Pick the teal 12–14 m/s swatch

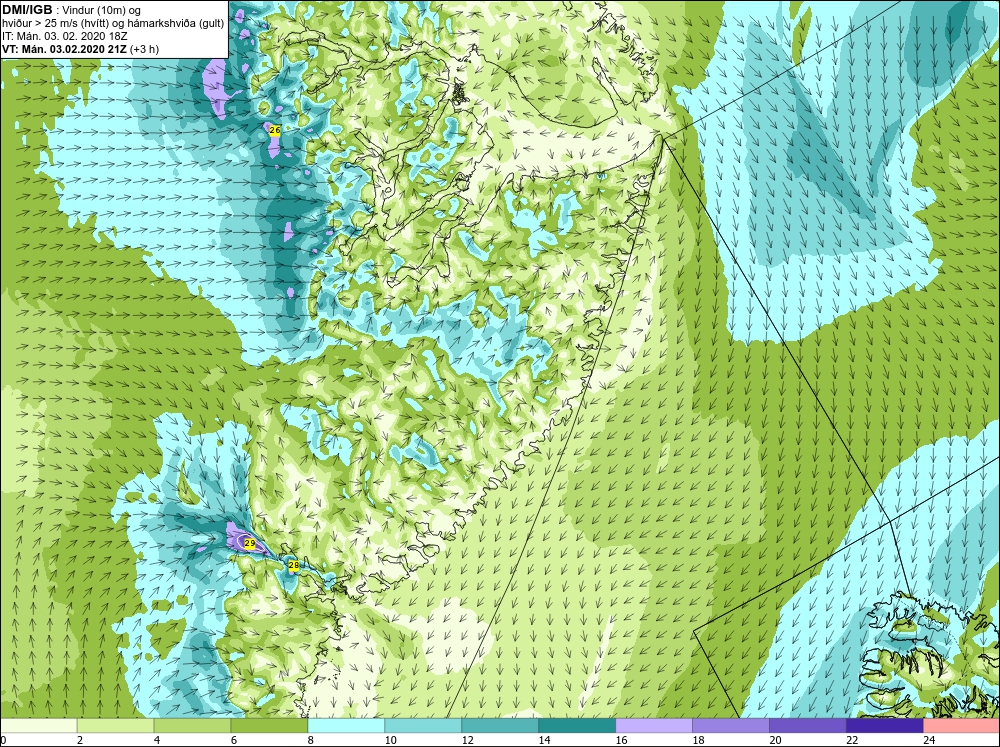(x=500, y=725)
